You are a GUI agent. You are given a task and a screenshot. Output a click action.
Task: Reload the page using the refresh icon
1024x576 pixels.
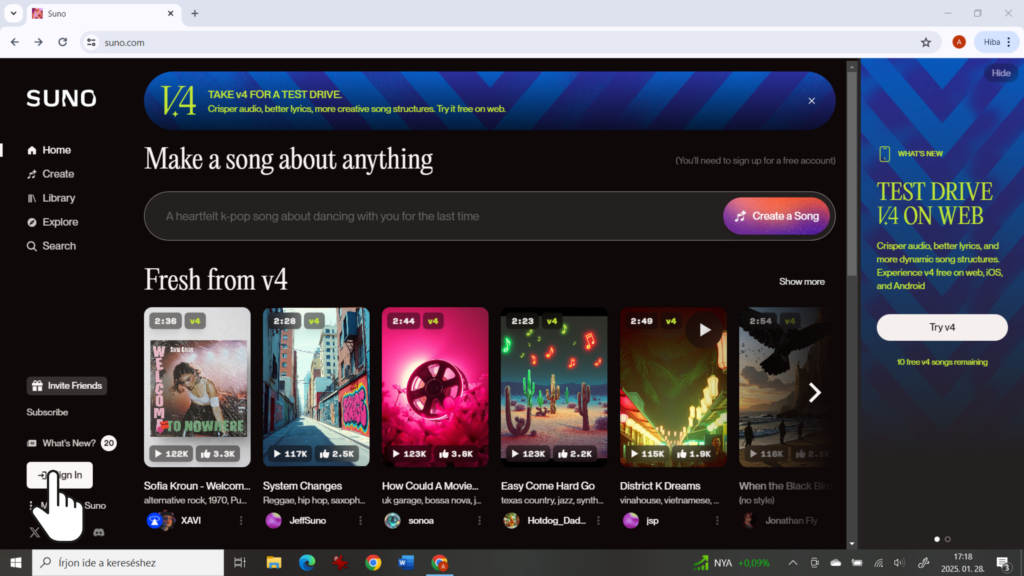pyautogui.click(x=63, y=42)
